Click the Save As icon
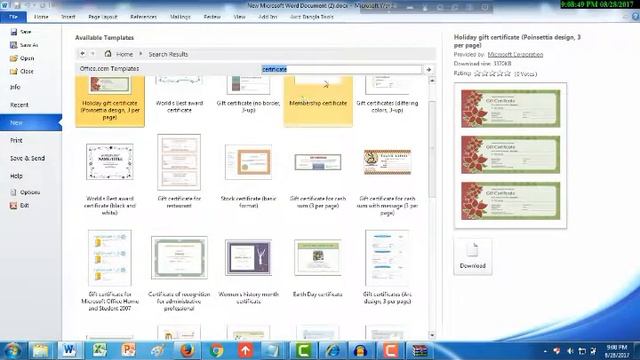The height and width of the screenshot is (360, 640). pyautogui.click(x=14, y=45)
